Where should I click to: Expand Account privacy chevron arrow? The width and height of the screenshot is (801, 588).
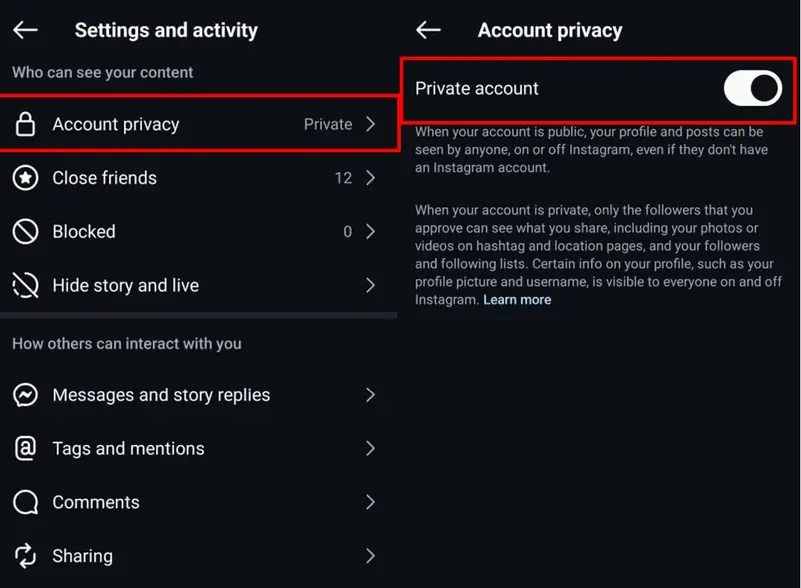point(371,124)
